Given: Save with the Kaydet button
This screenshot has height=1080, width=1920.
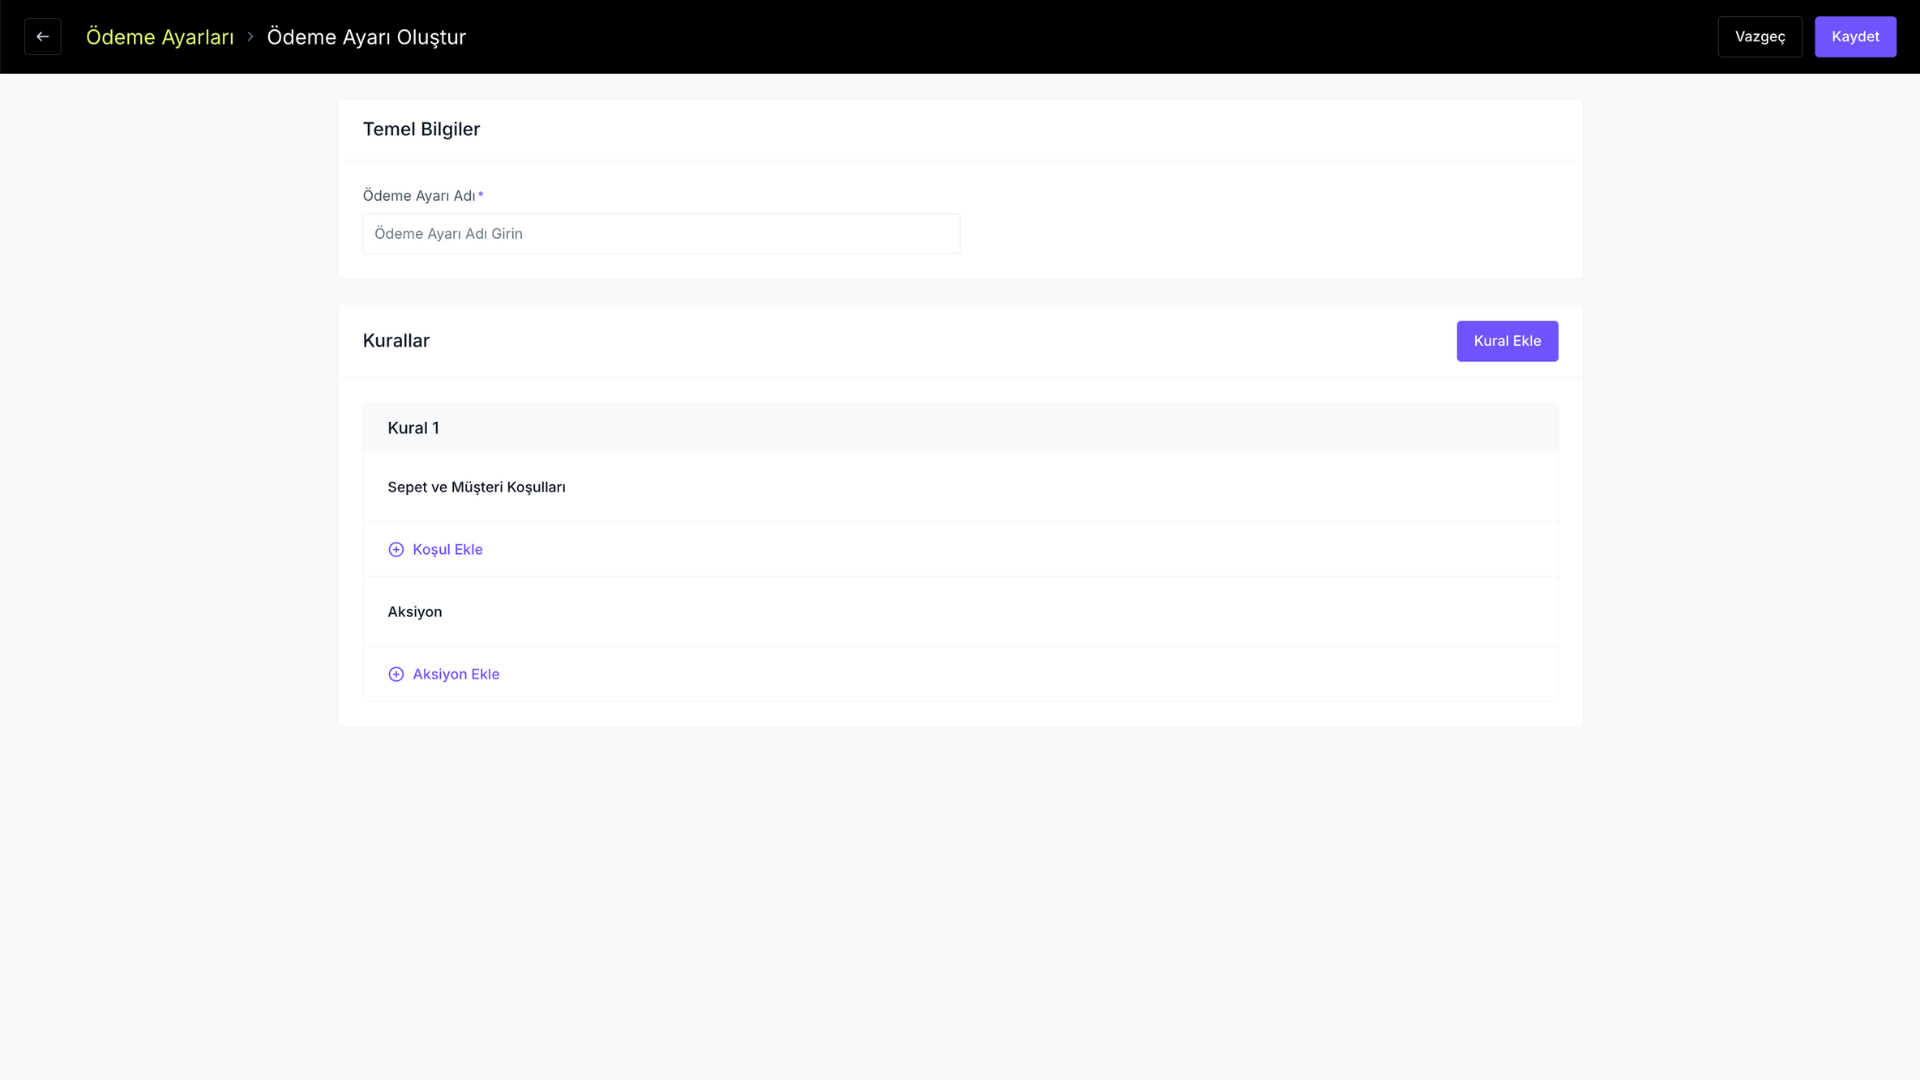Looking at the screenshot, I should pos(1855,37).
